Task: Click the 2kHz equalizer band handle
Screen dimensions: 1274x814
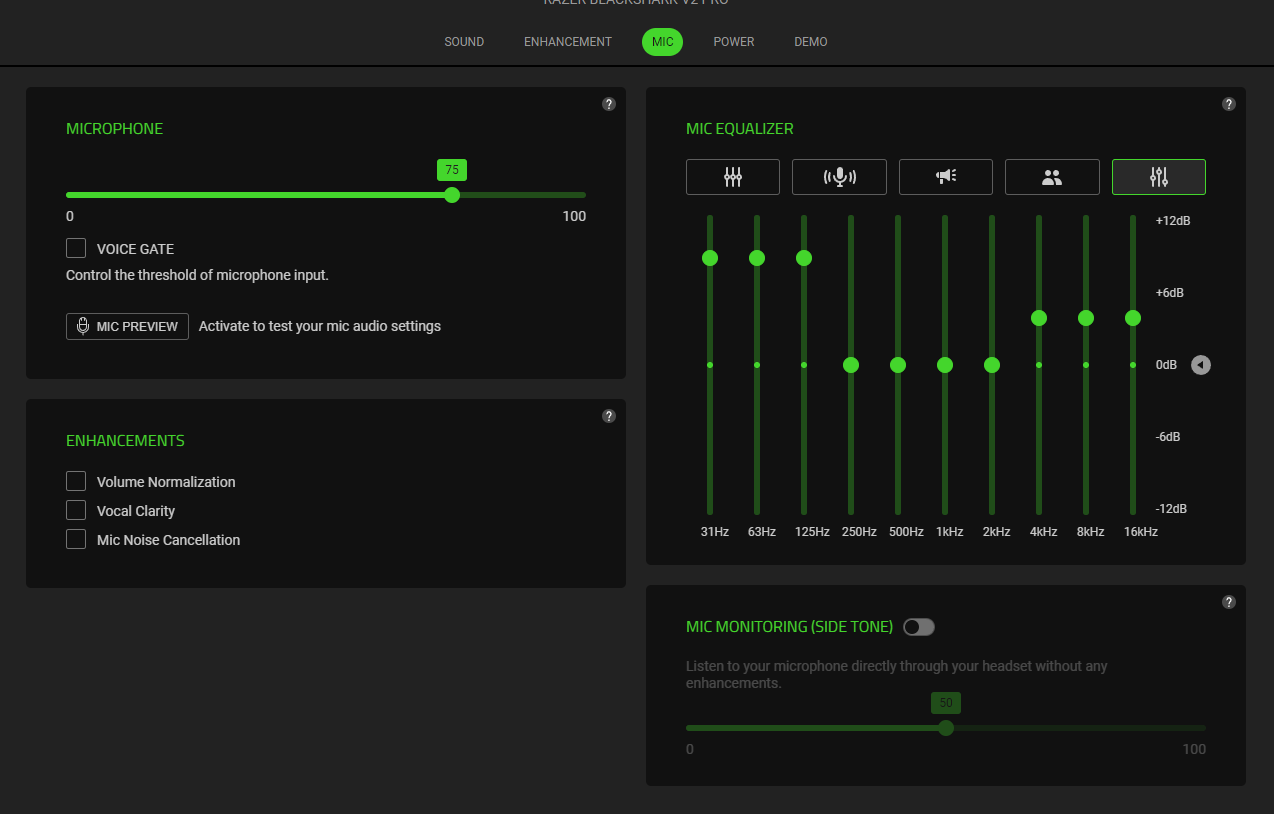Action: click(992, 365)
